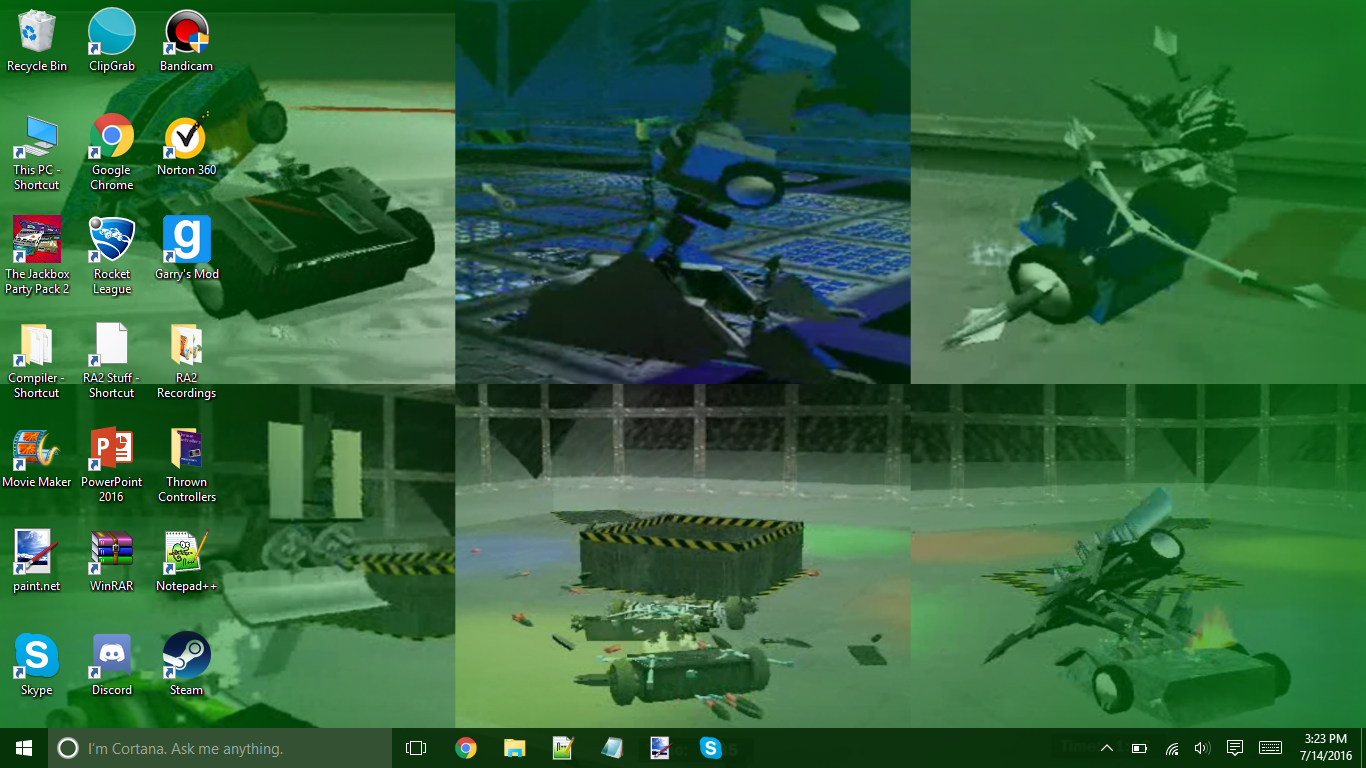Open the touch keyboard tray icon
This screenshot has height=768, width=1366.
[1270, 748]
